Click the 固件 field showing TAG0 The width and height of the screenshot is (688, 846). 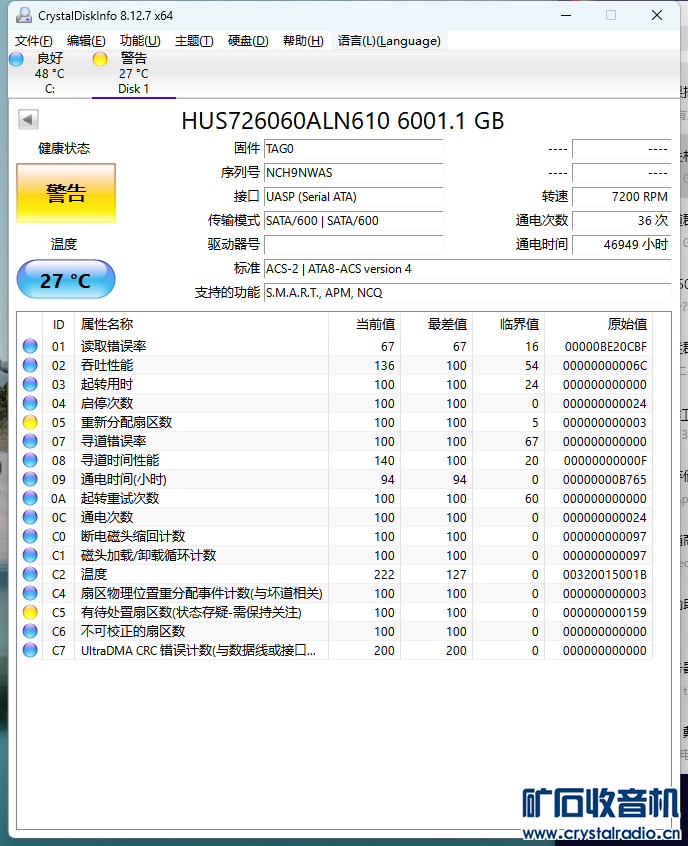[x=353, y=148]
